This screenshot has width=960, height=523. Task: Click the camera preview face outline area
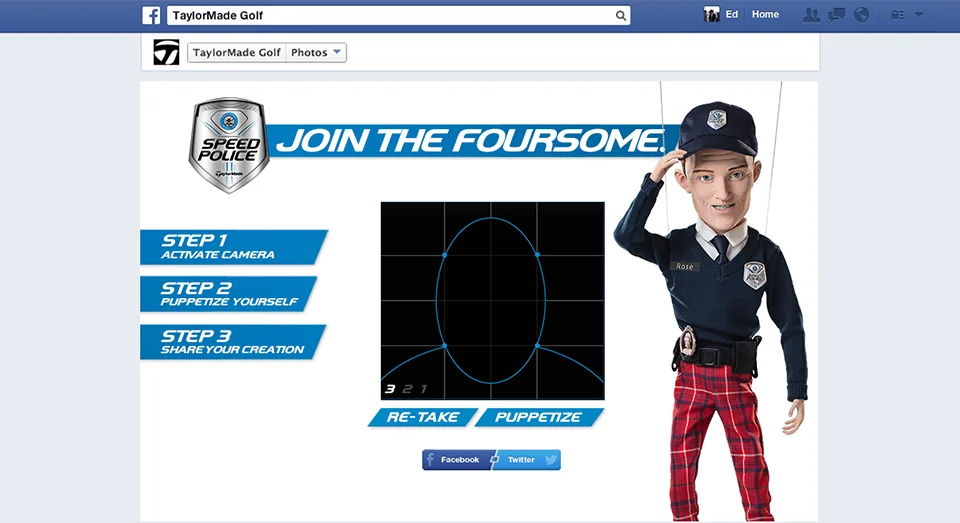pyautogui.click(x=492, y=301)
